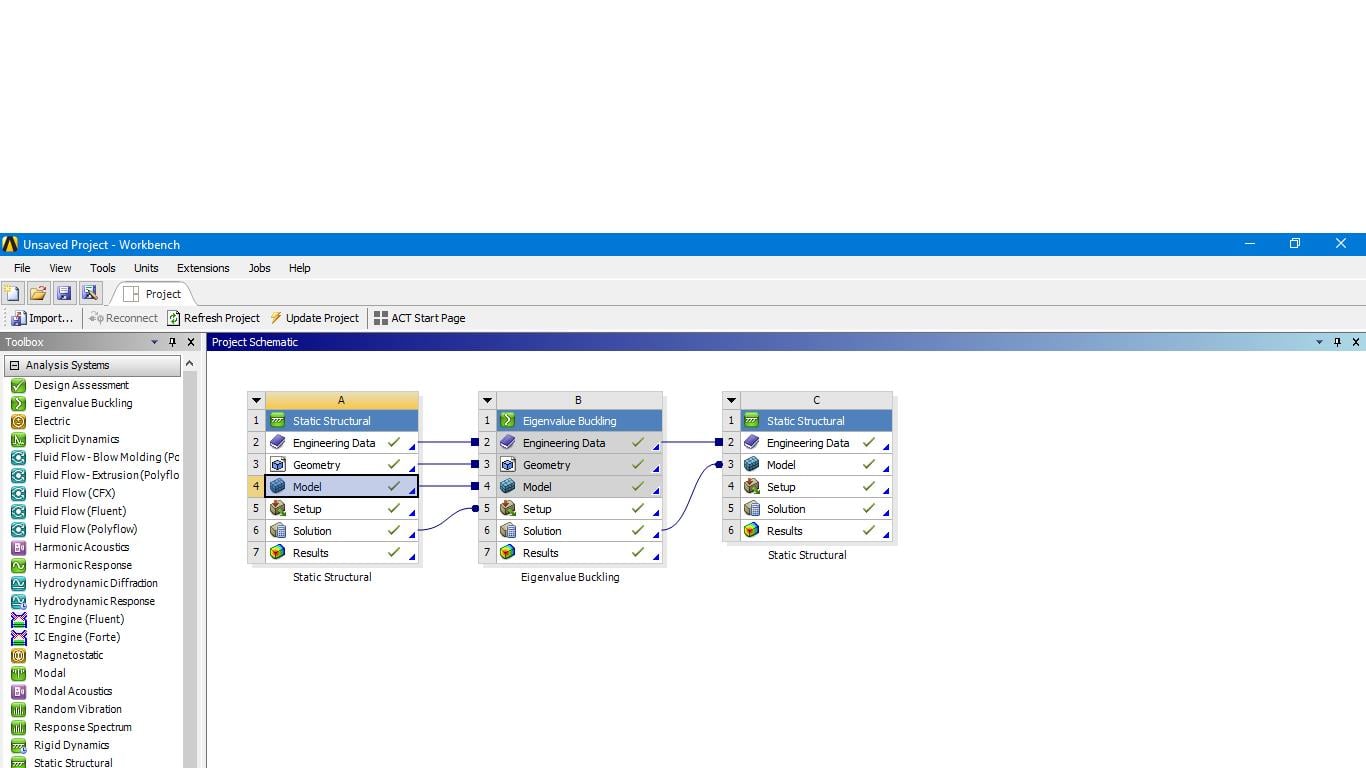Screen dimensions: 1366x768
Task: Select IC Engine (Fluent) in Toolbox
Action: 80,619
